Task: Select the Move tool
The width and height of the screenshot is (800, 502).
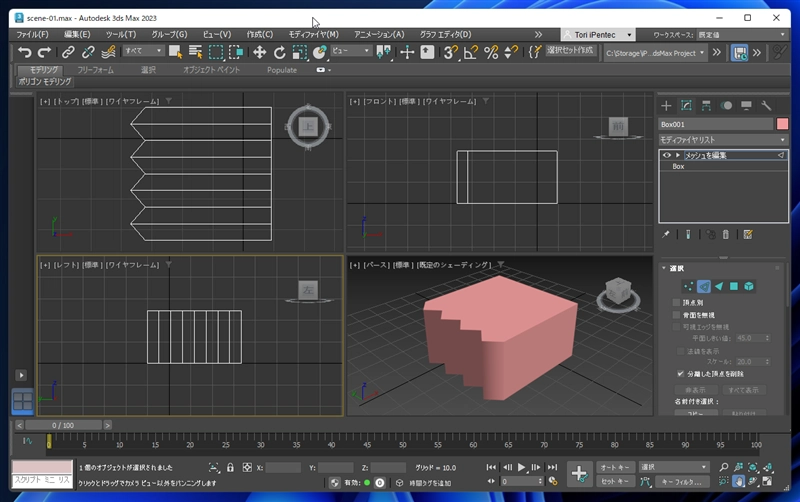Action: [x=259, y=52]
